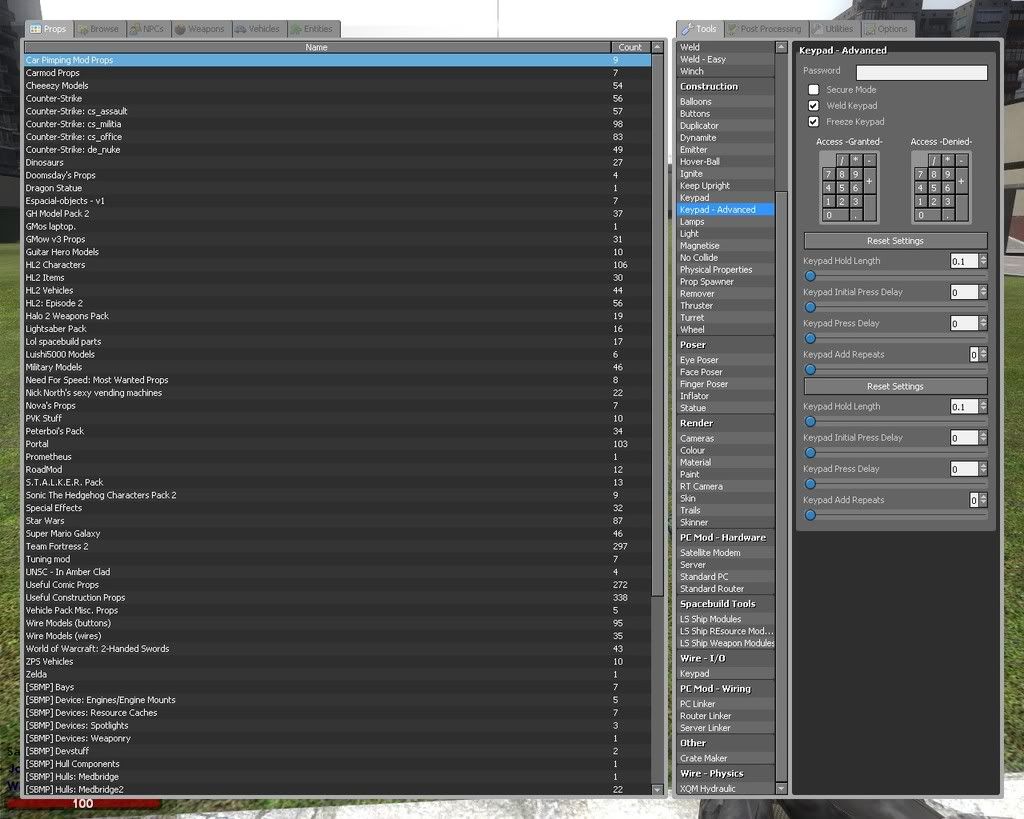Disable the Freeze Keypad checkbox
This screenshot has width=1024, height=819.
[814, 122]
